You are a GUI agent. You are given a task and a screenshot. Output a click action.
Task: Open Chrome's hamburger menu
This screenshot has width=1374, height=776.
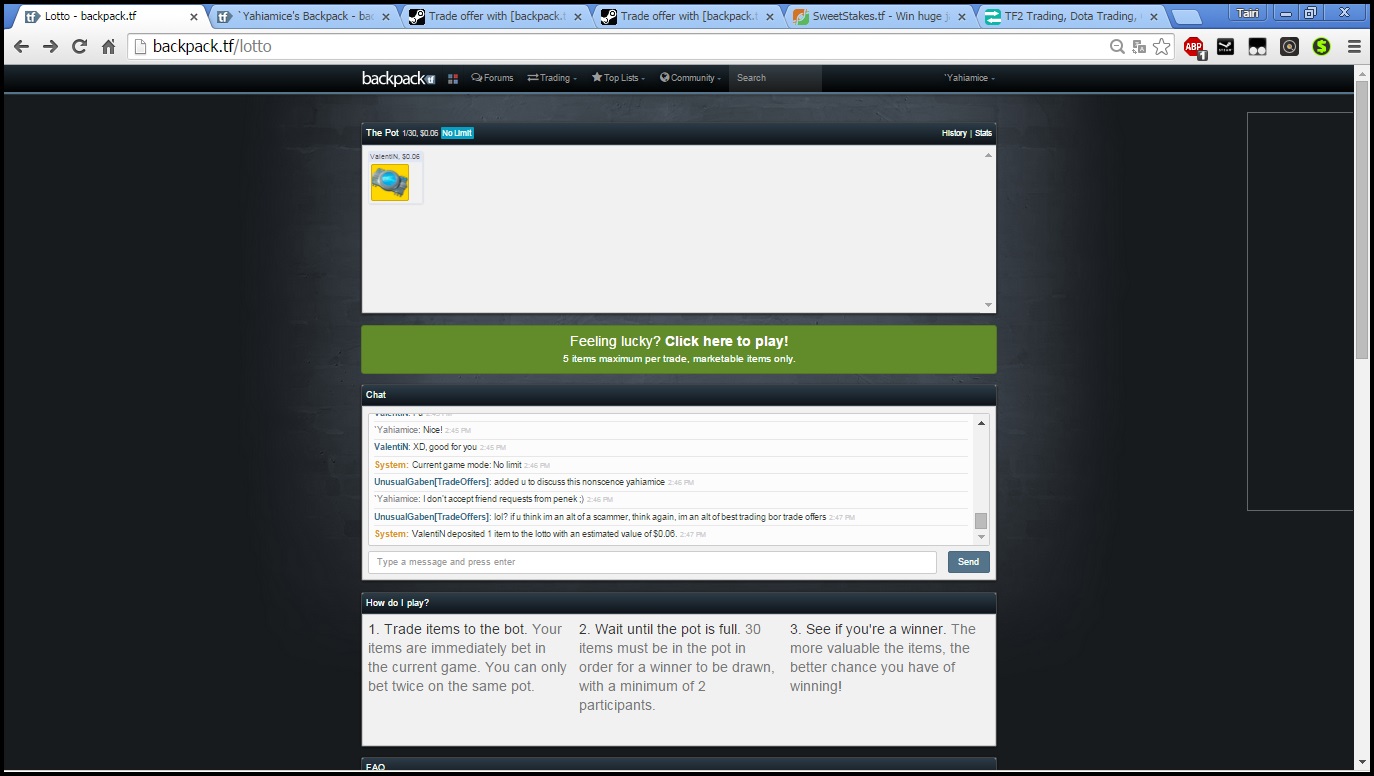(1354, 46)
